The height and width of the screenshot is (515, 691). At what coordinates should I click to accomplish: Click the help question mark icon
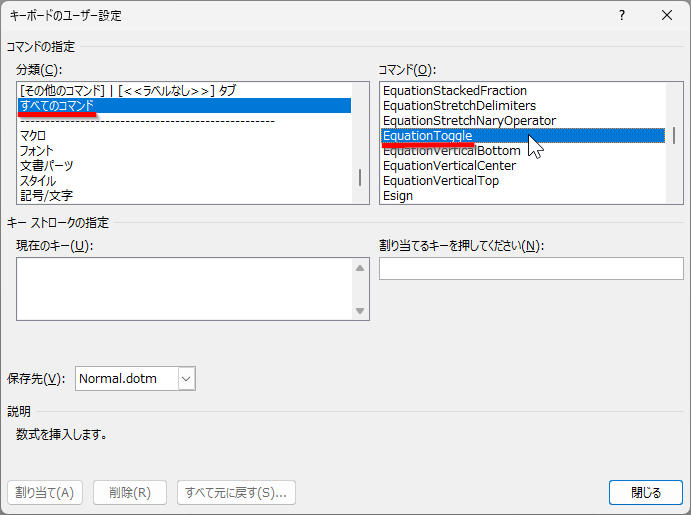click(x=621, y=15)
